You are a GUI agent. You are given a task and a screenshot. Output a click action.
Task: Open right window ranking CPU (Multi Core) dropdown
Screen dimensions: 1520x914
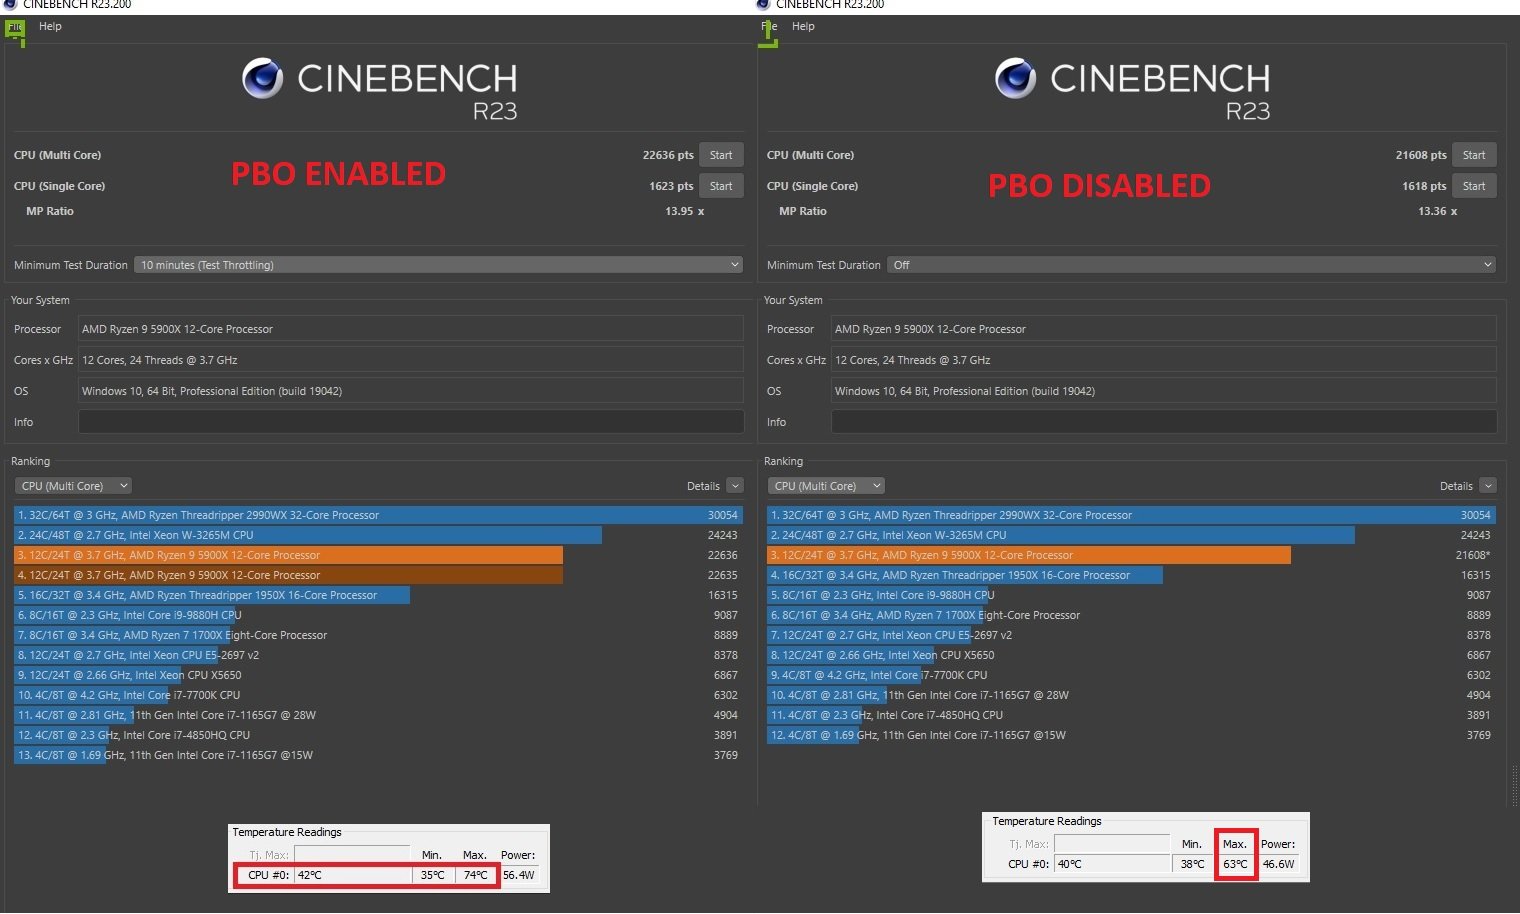coord(826,486)
